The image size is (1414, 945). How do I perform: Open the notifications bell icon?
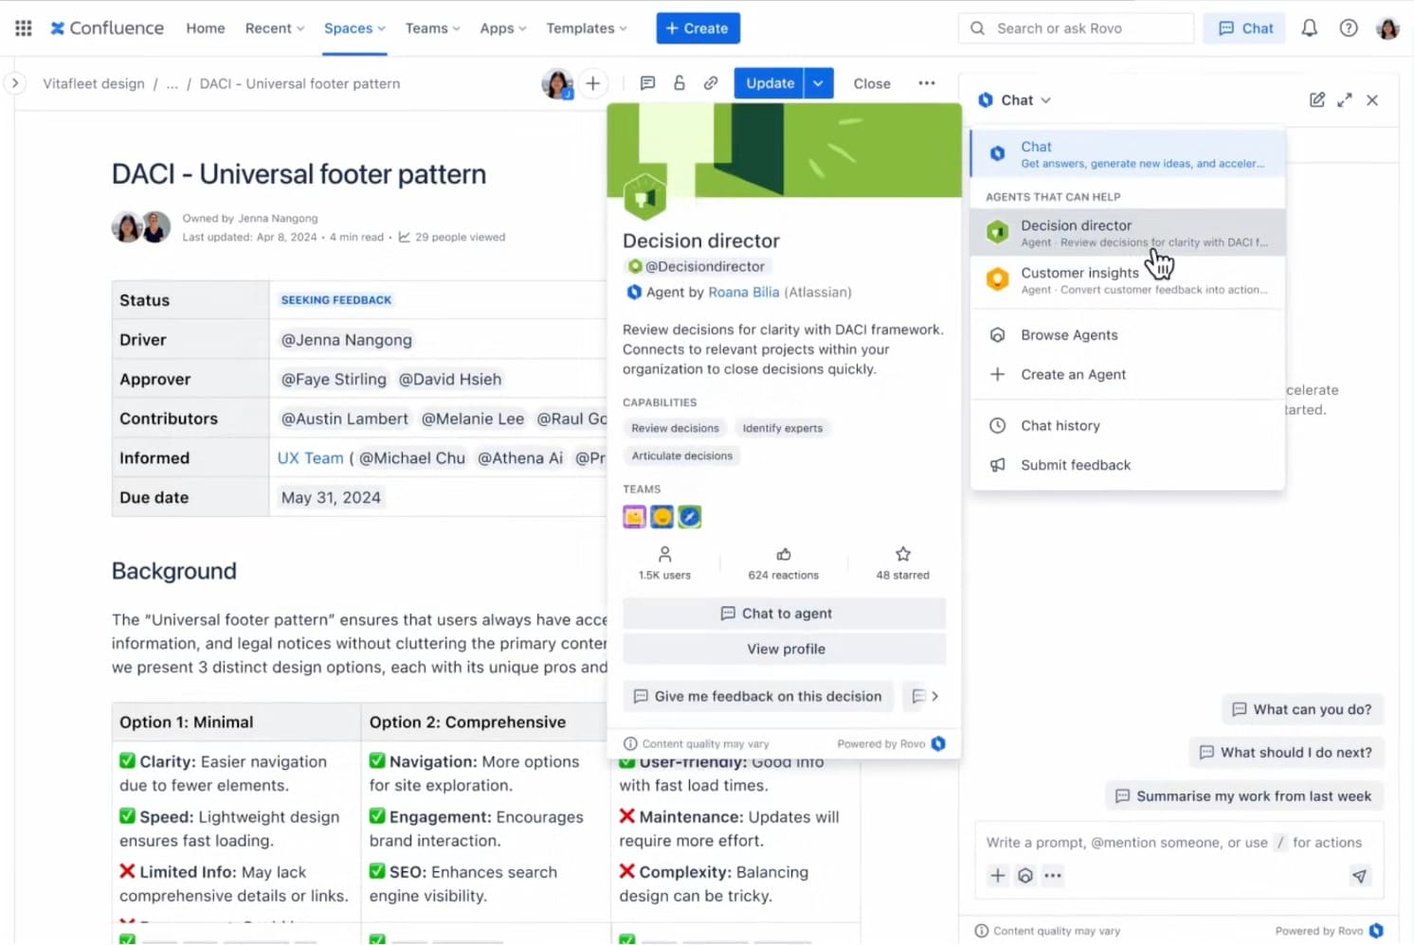[1308, 28]
